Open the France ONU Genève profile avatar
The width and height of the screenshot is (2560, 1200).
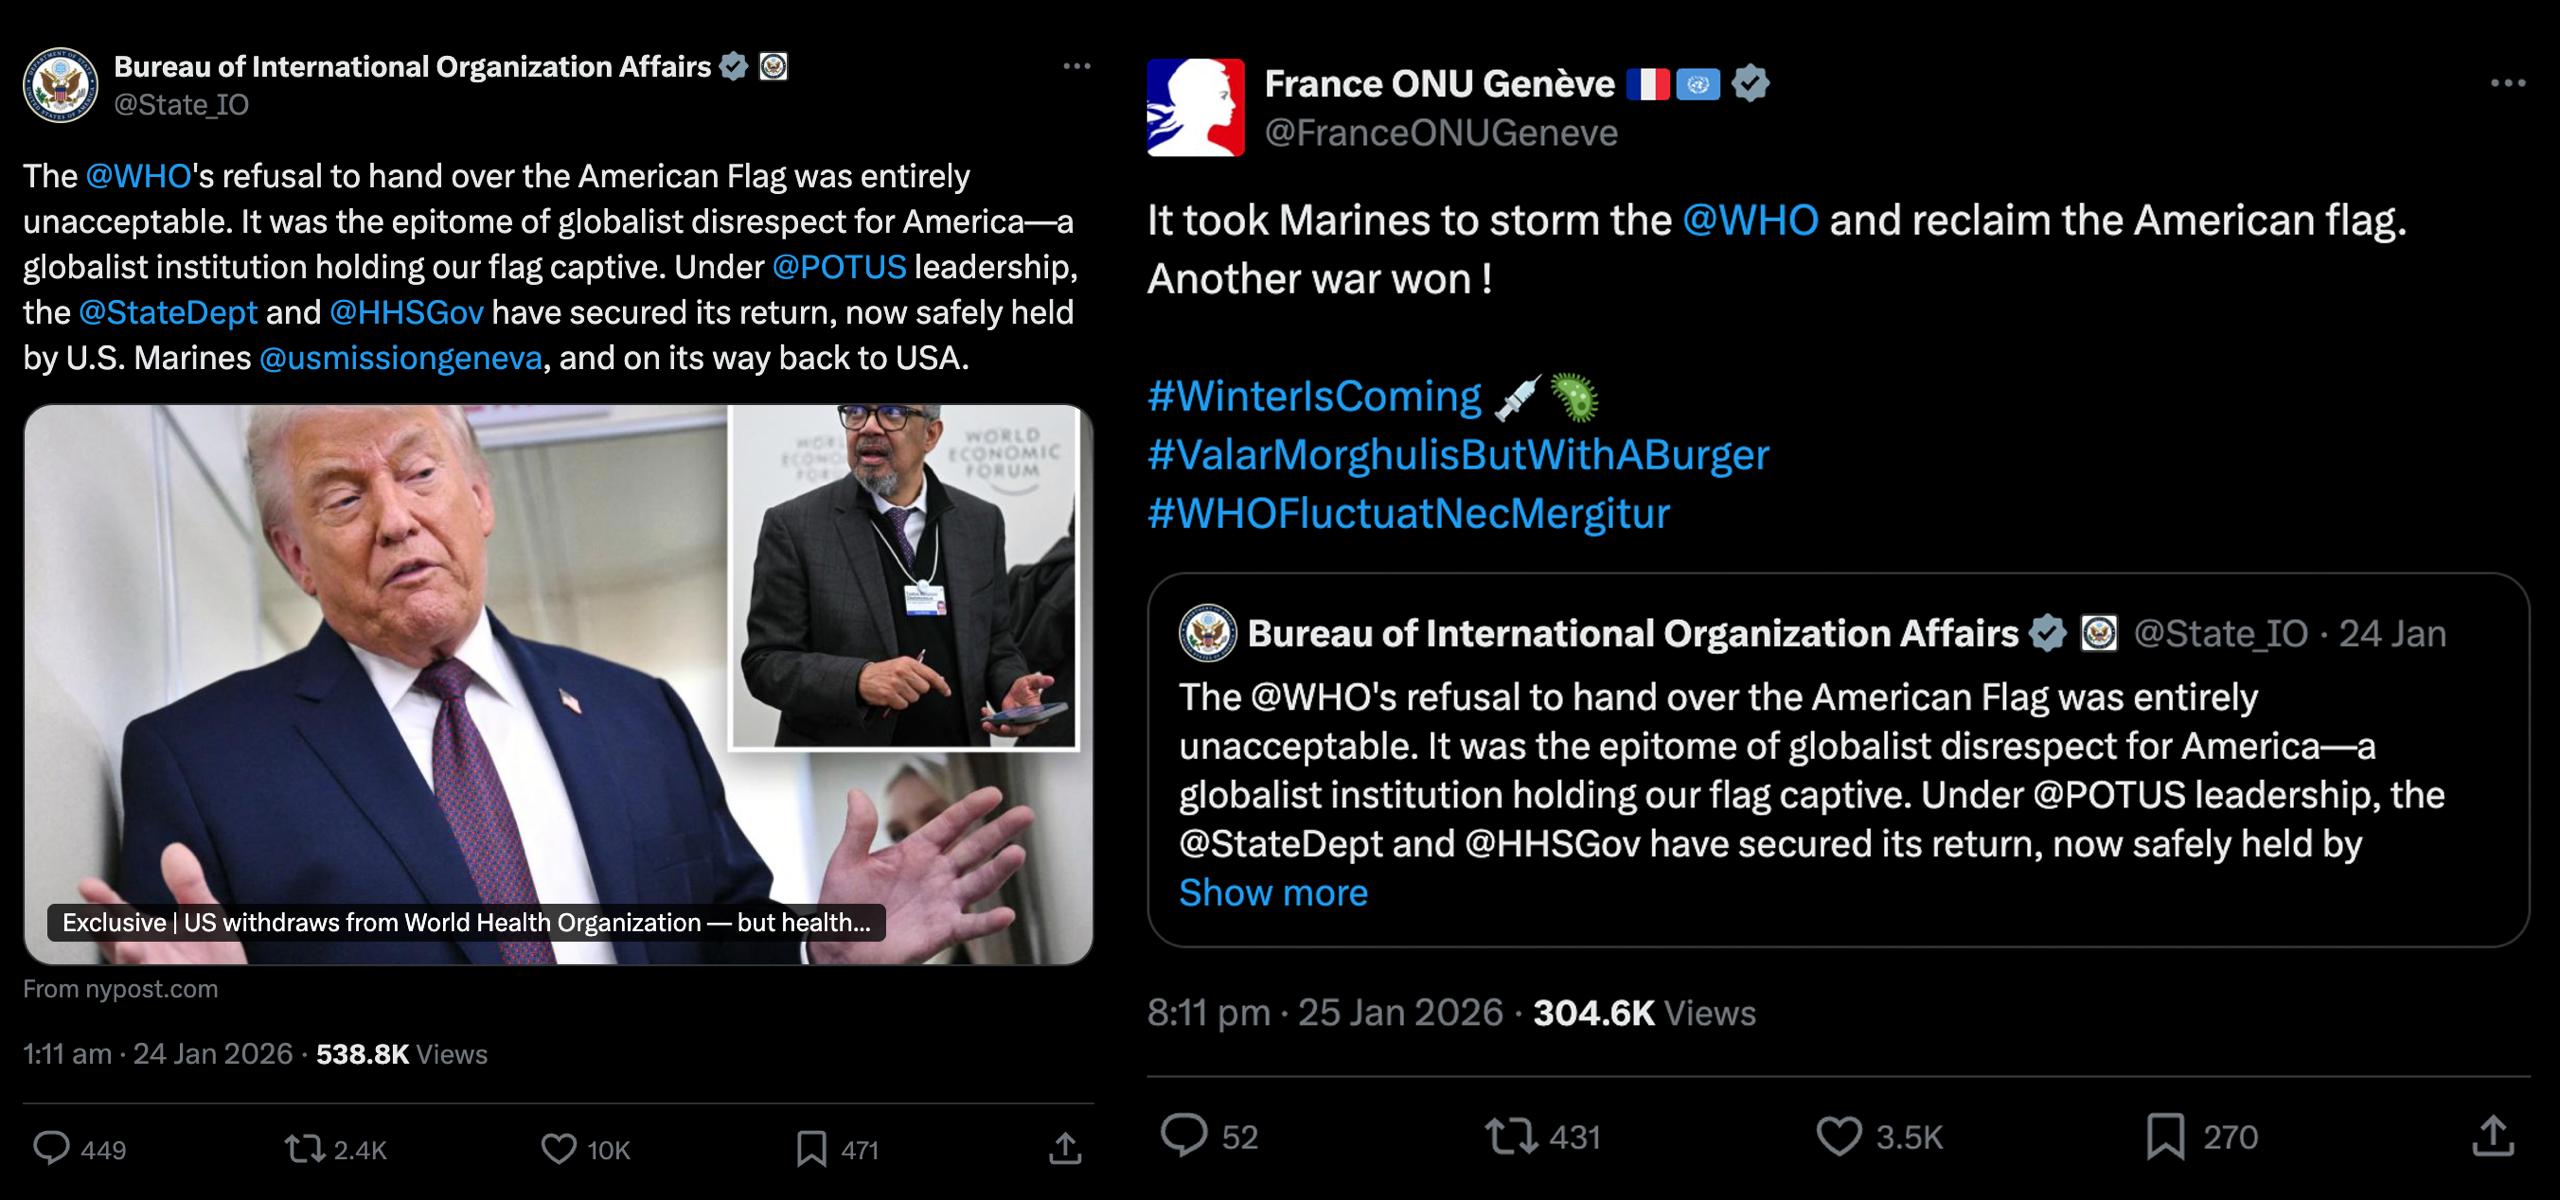click(x=1196, y=107)
